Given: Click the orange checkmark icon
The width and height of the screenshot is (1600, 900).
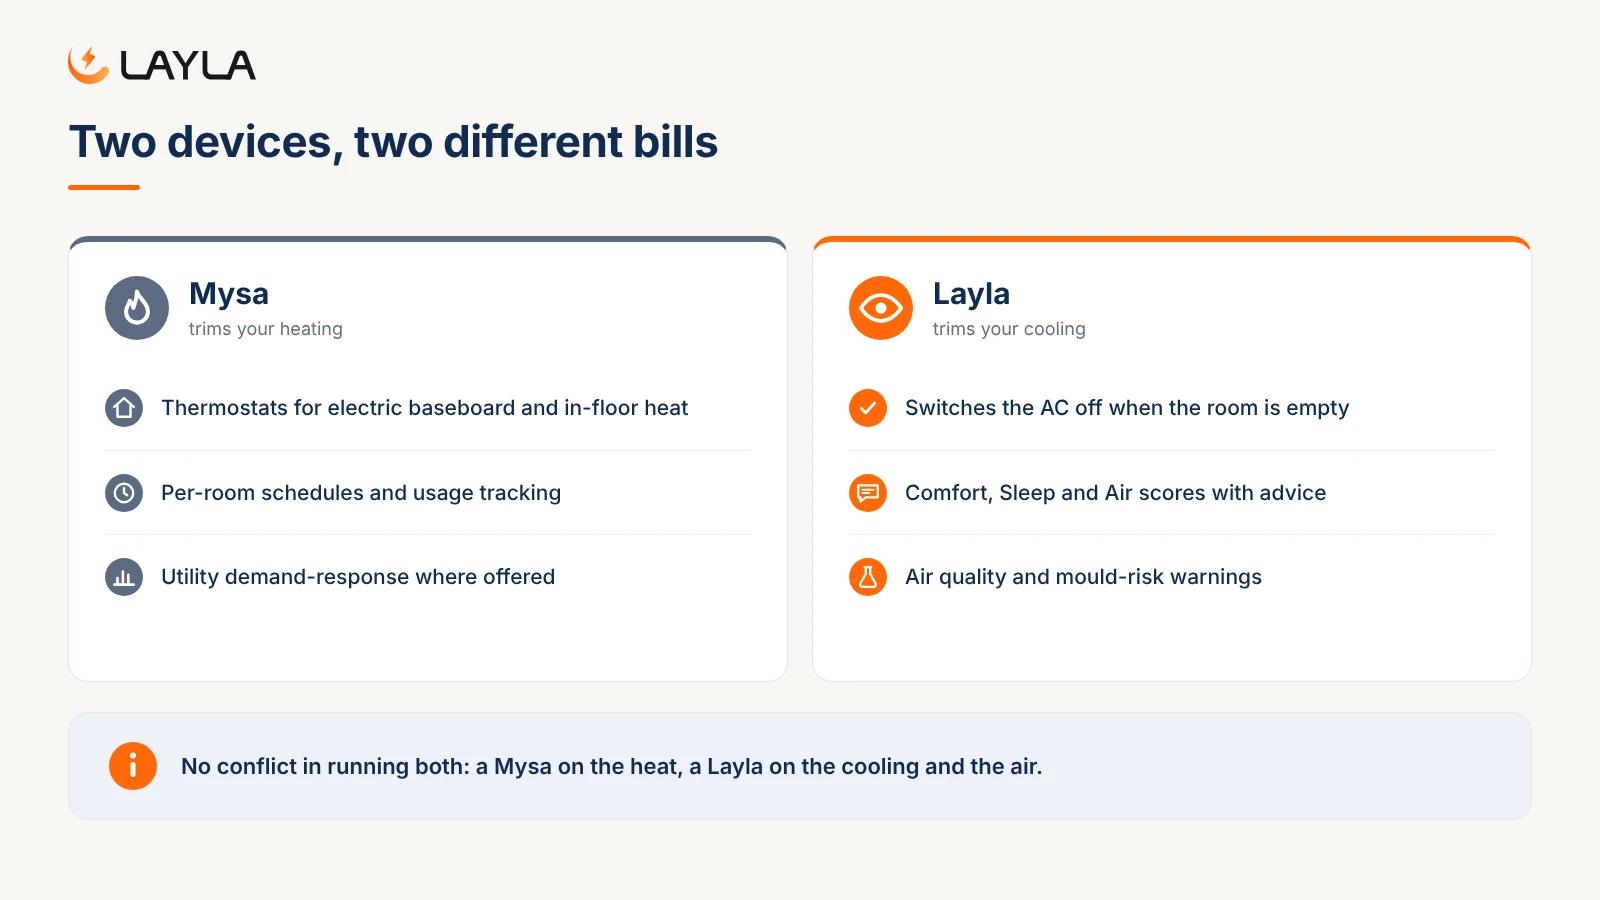Looking at the screenshot, I should coord(868,408).
